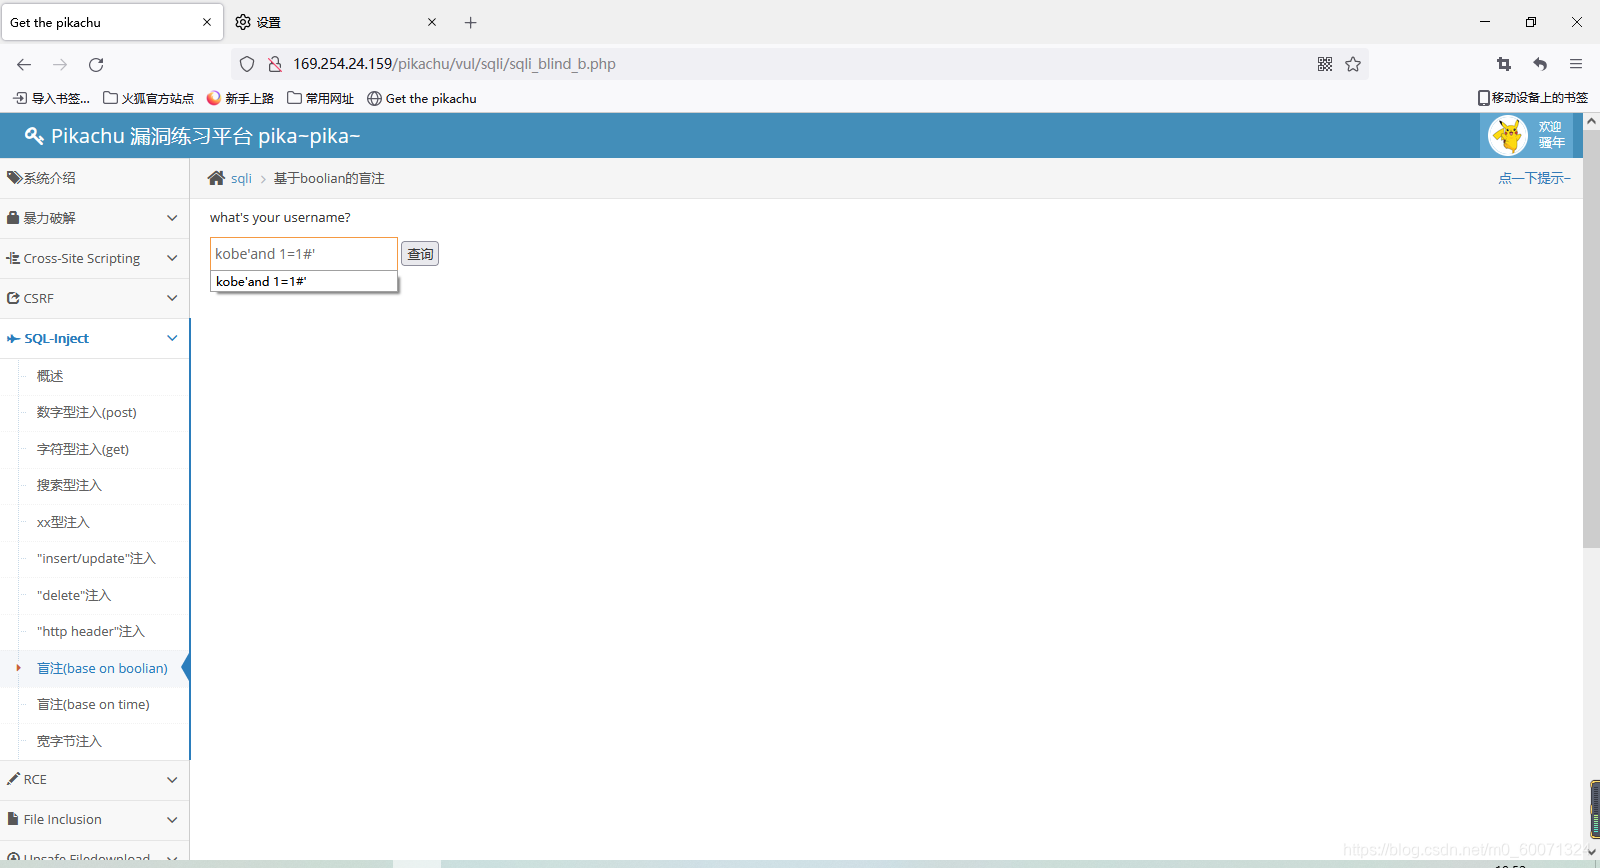Reload the current page

pos(96,64)
